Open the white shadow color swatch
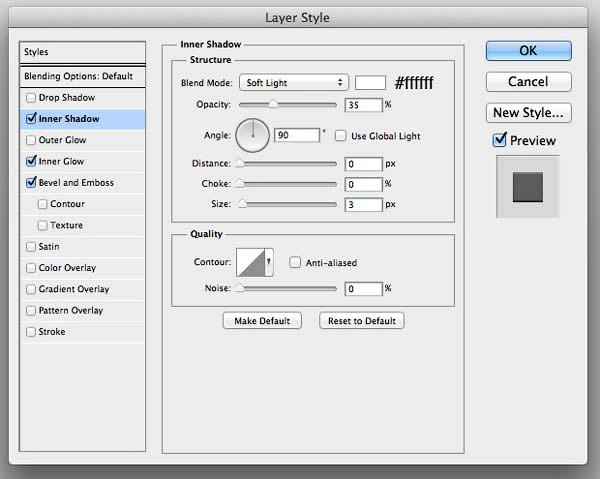600x479 pixels. coord(370,83)
